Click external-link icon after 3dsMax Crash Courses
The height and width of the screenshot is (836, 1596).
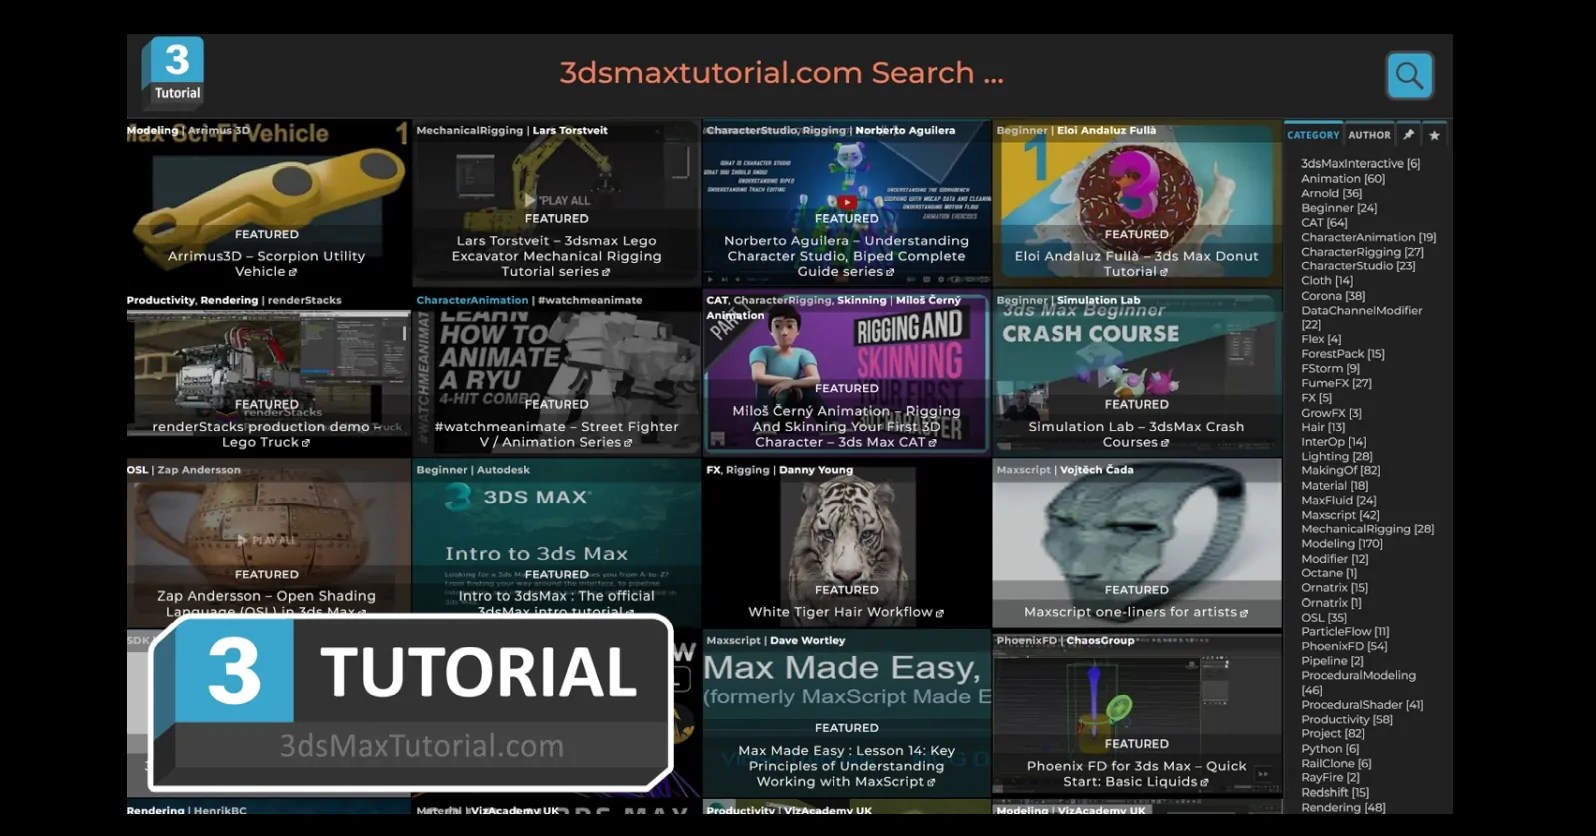[x=1165, y=443]
